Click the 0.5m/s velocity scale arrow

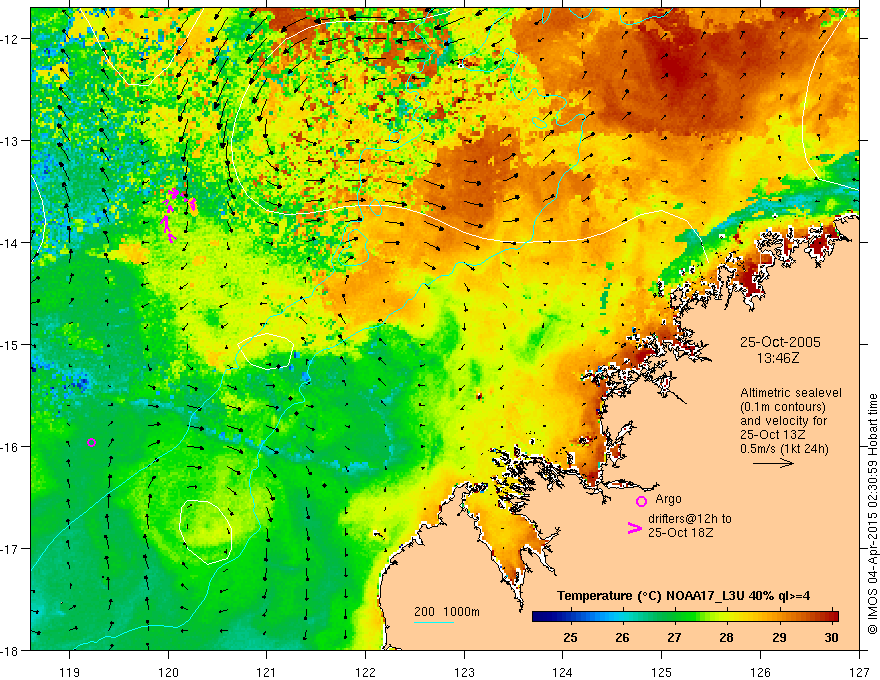773,463
